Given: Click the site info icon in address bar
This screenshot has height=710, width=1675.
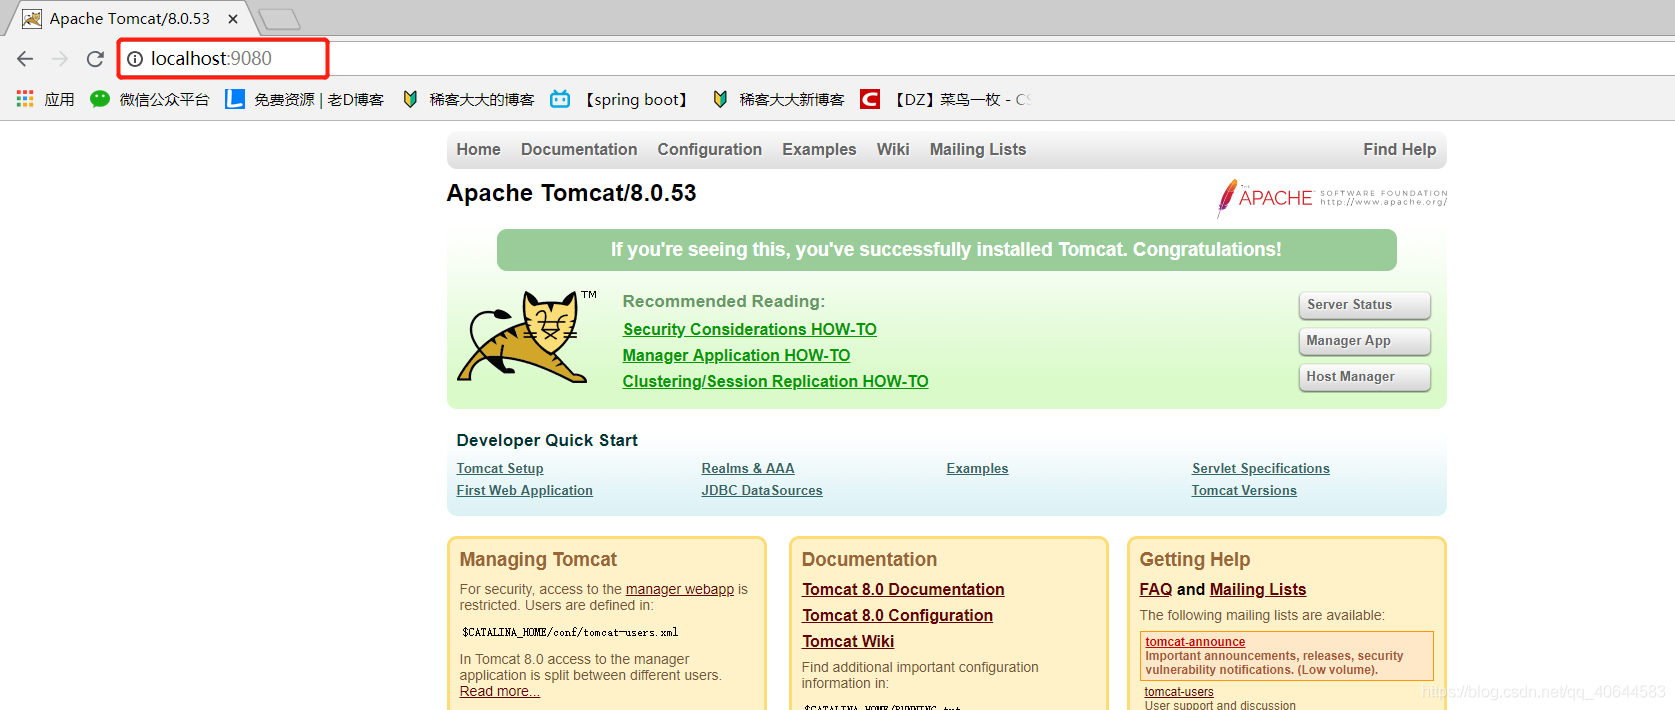Looking at the screenshot, I should click(135, 59).
